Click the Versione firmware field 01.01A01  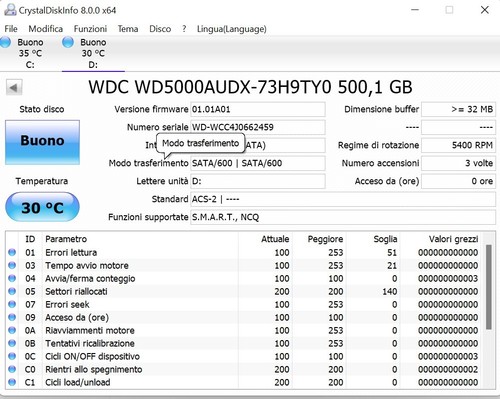pyautogui.click(x=258, y=109)
